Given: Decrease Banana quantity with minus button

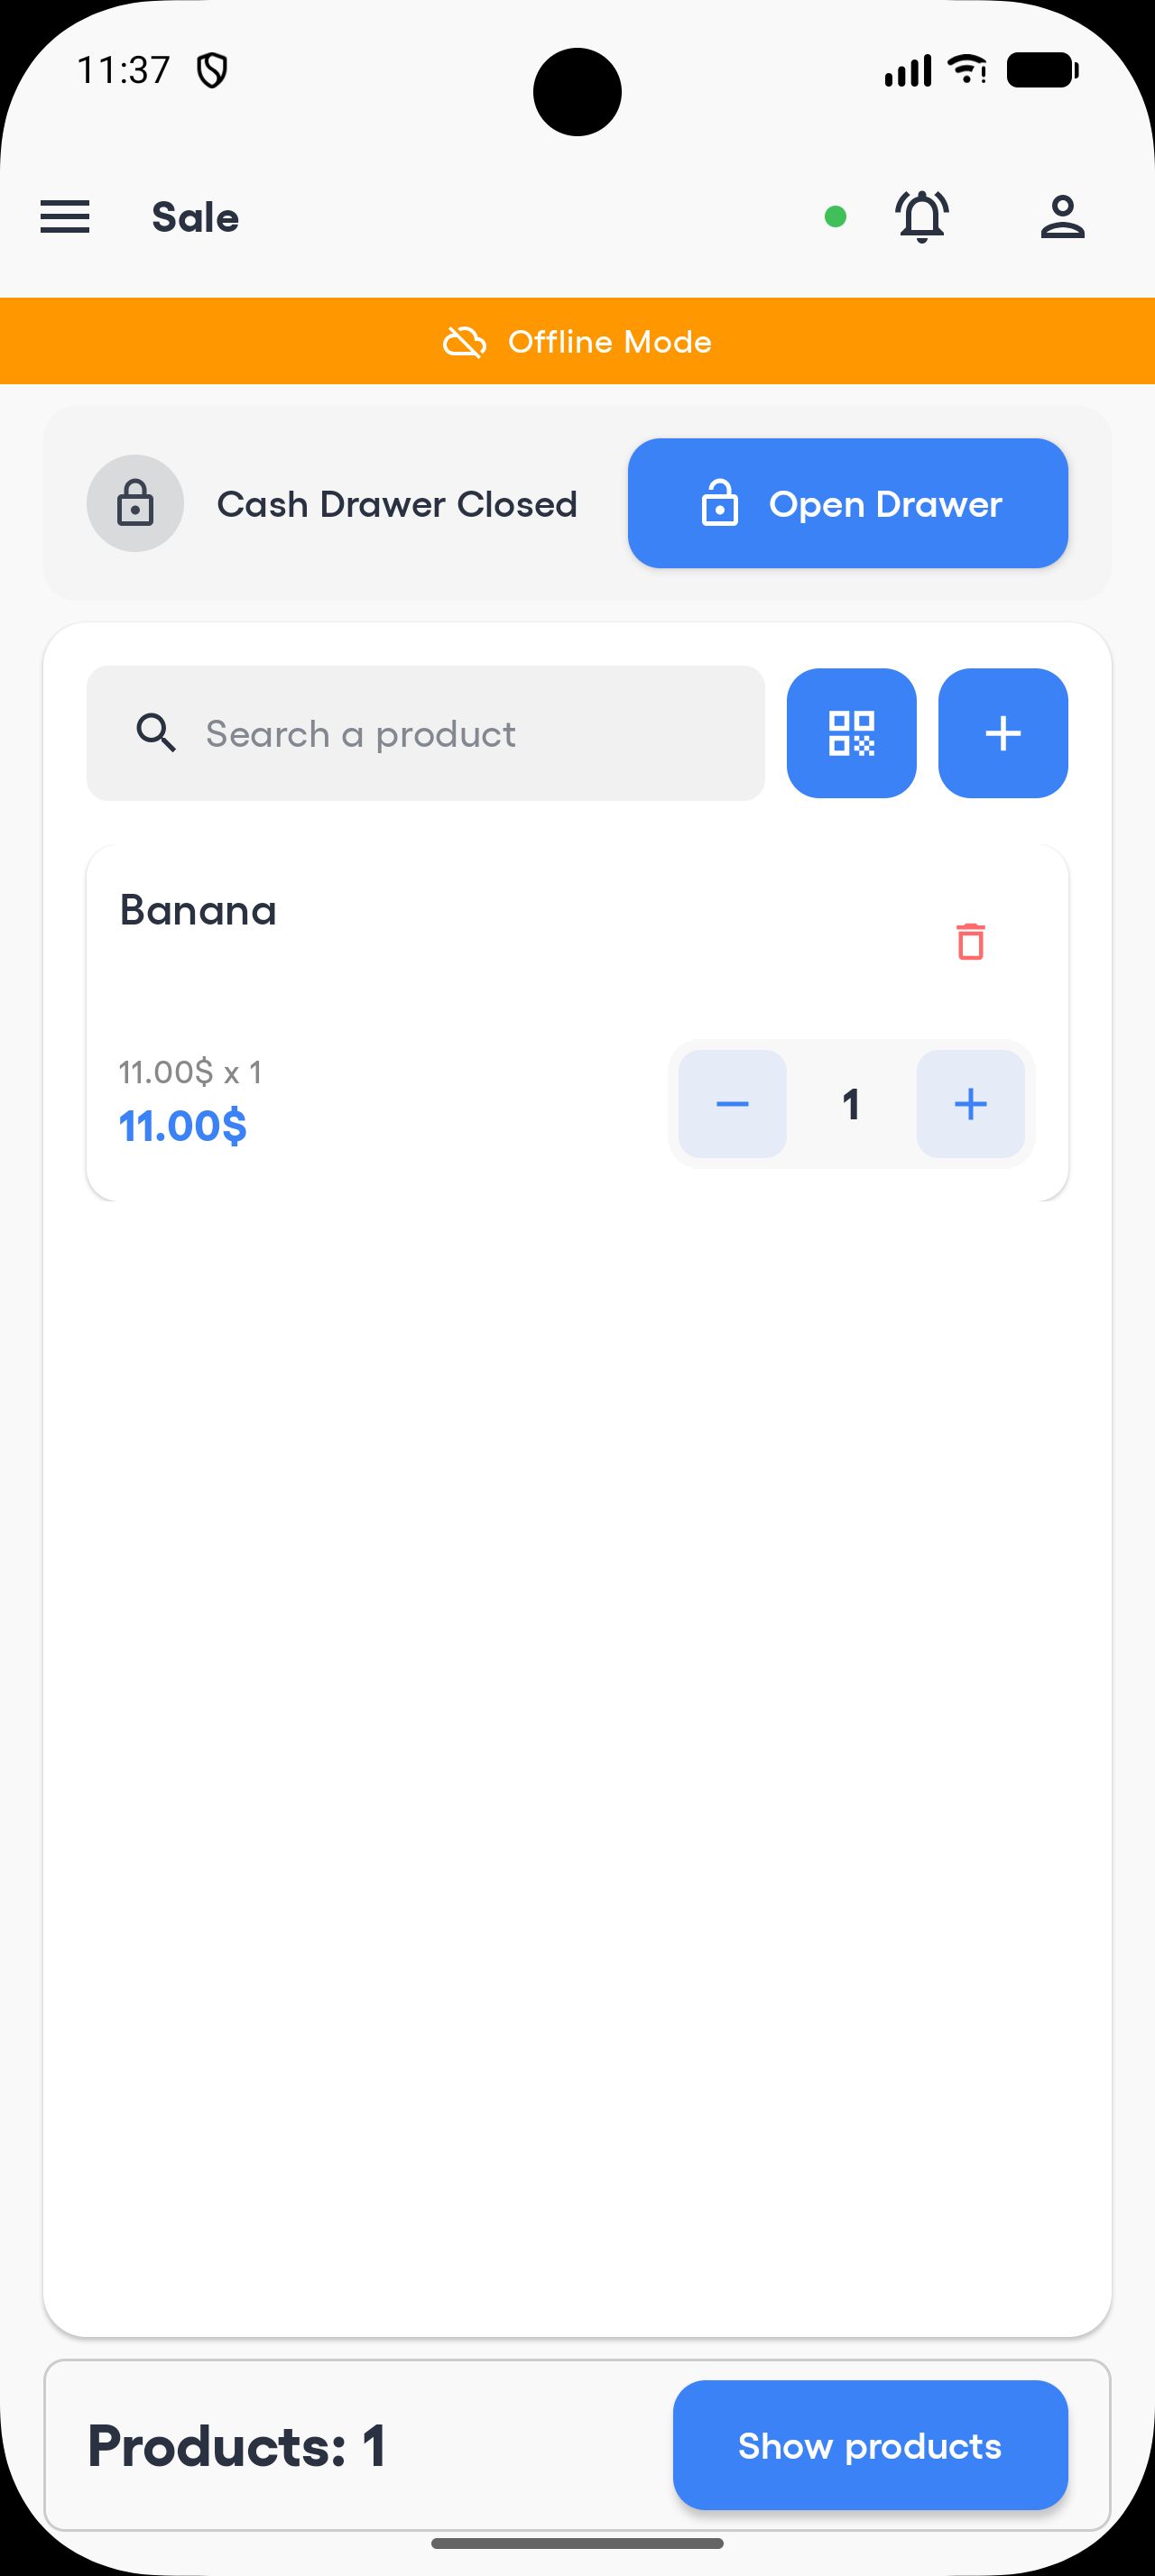Looking at the screenshot, I should tap(732, 1104).
